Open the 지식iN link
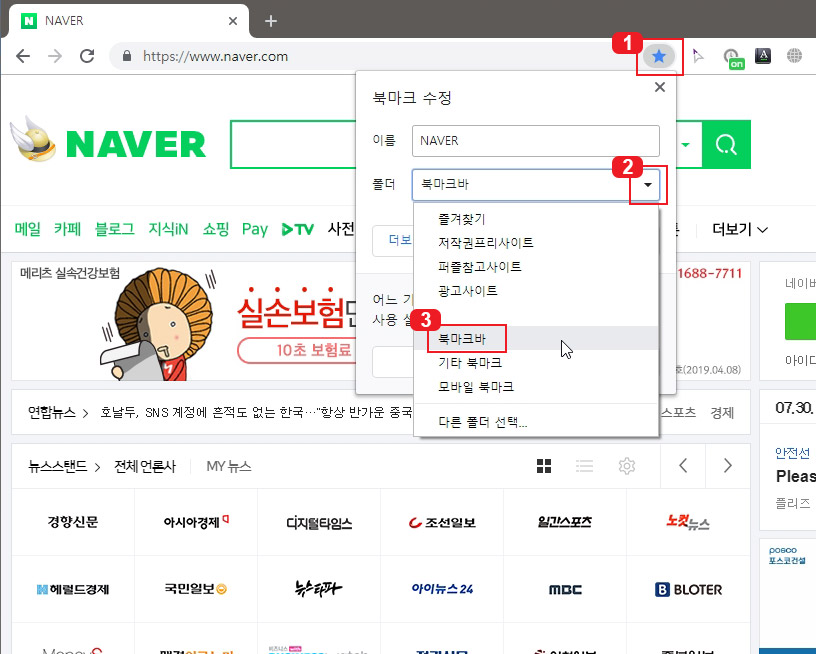The width and height of the screenshot is (816, 654). coord(168,229)
